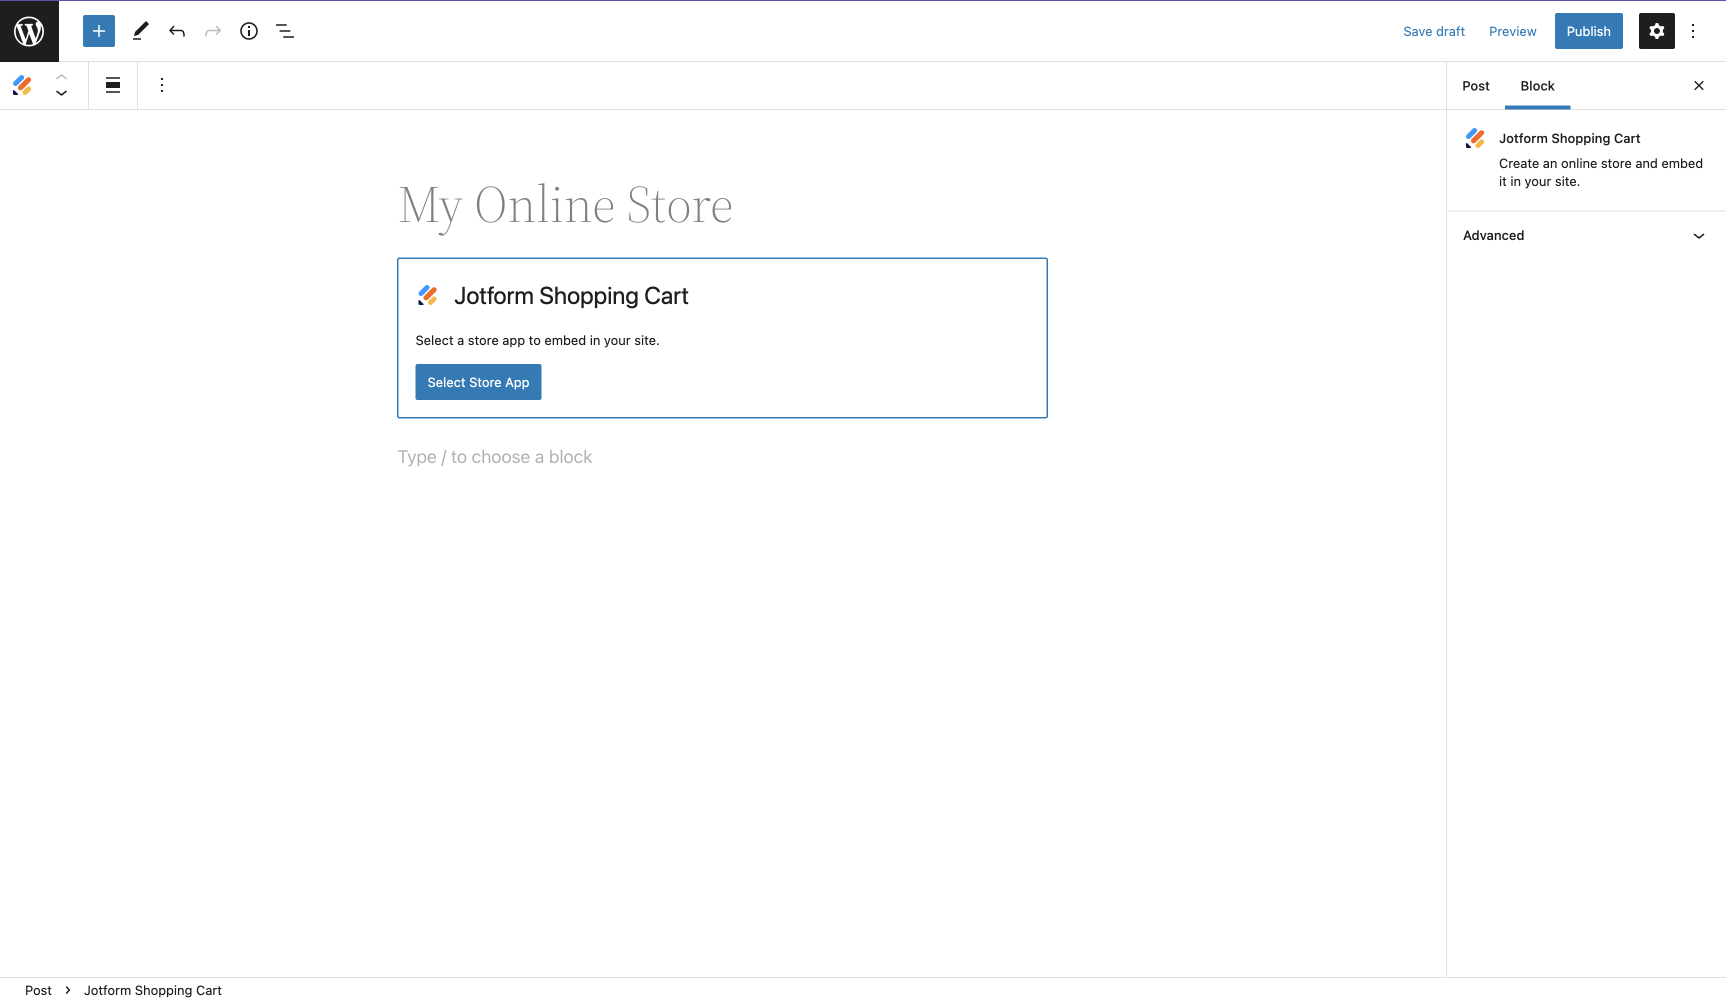Click the Redo arrow icon
The height and width of the screenshot is (1002, 1726).
212,30
